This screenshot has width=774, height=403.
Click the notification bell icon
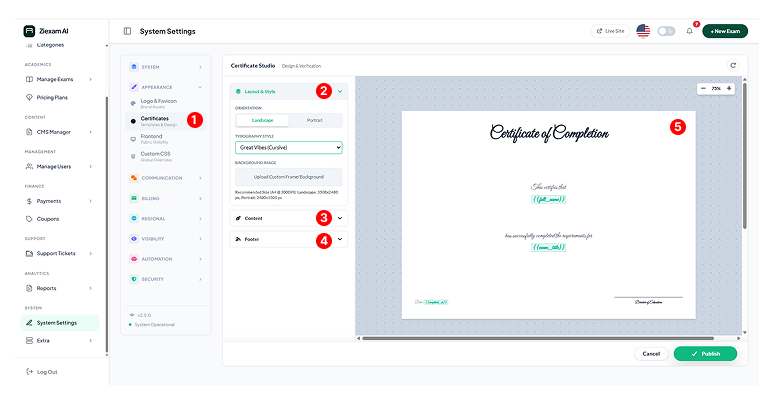click(689, 31)
